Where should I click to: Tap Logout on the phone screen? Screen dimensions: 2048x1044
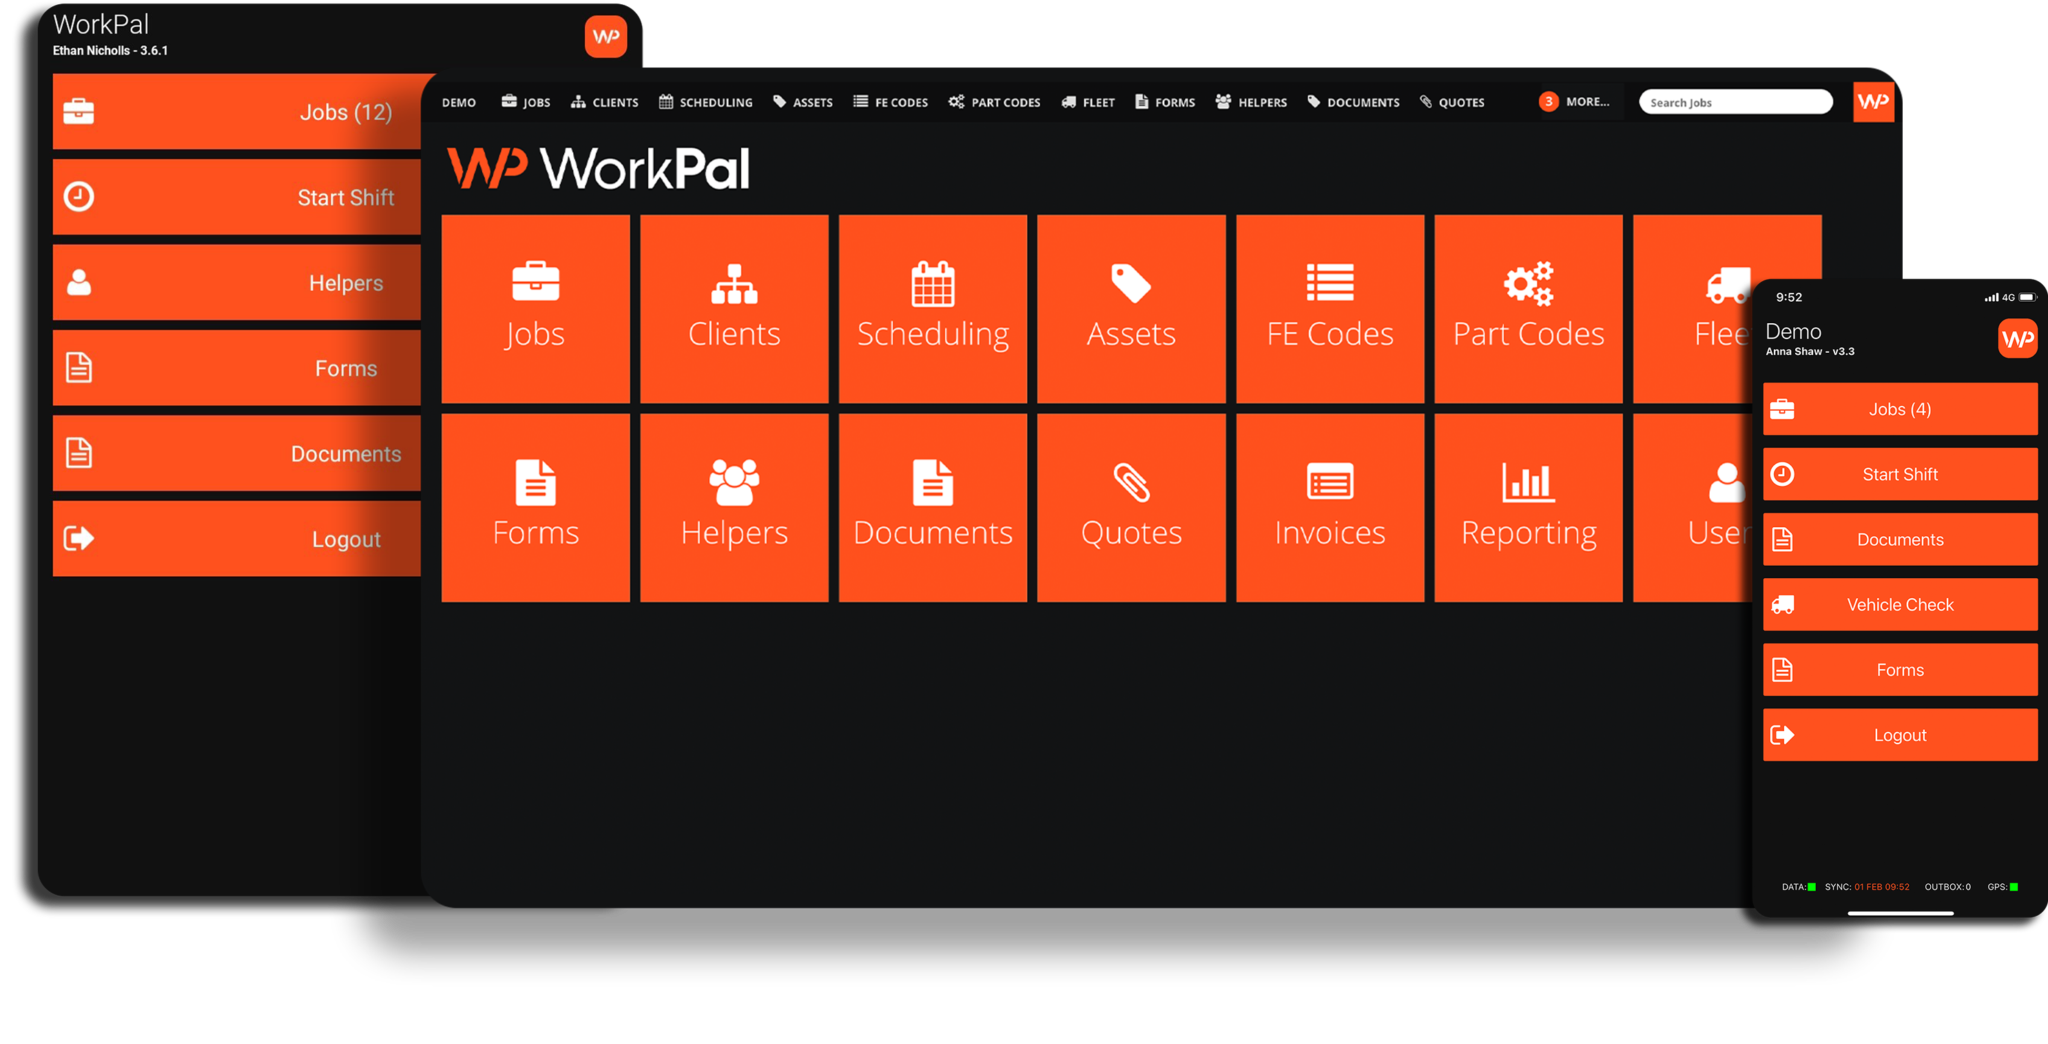1899,734
